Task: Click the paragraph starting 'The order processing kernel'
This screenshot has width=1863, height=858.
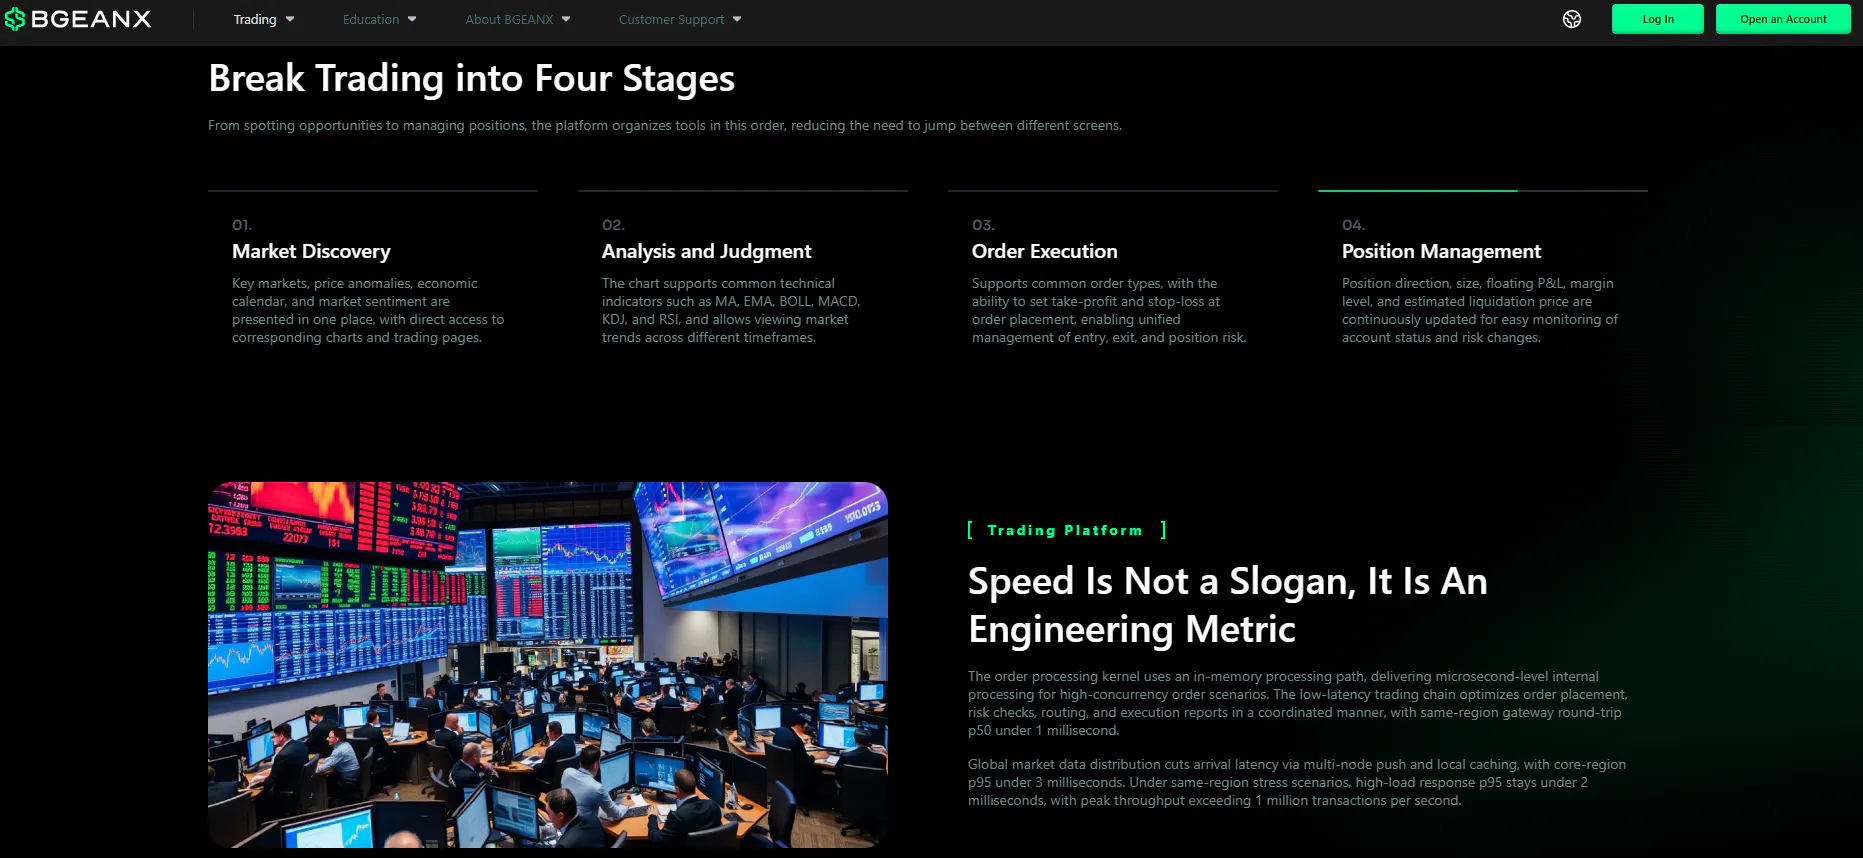Action: [x=1298, y=703]
